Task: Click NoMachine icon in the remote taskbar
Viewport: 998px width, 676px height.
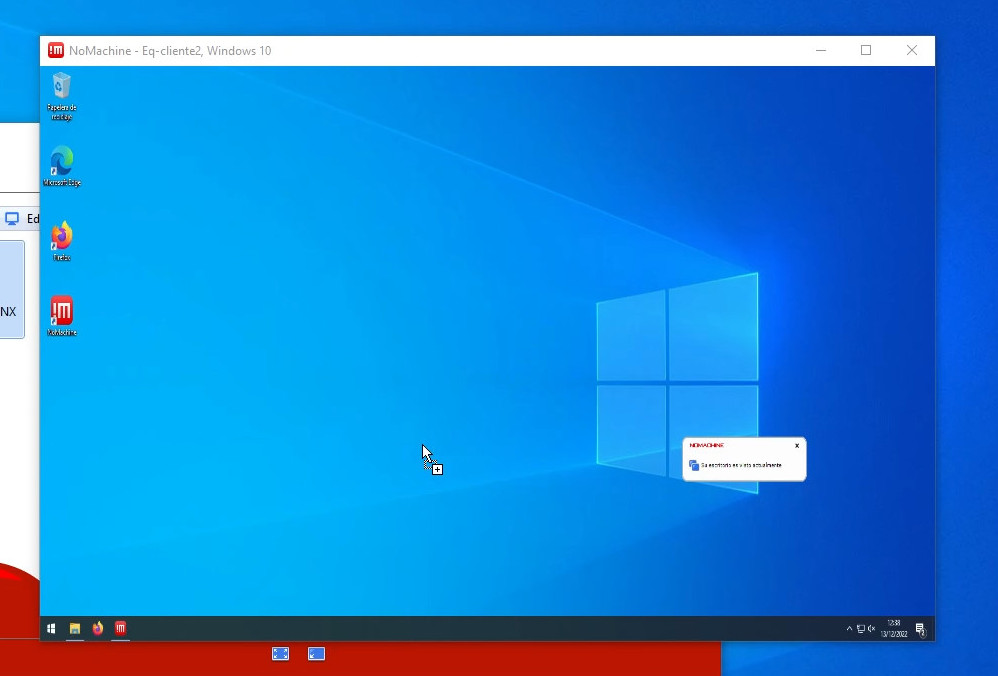Action: [x=121, y=629]
